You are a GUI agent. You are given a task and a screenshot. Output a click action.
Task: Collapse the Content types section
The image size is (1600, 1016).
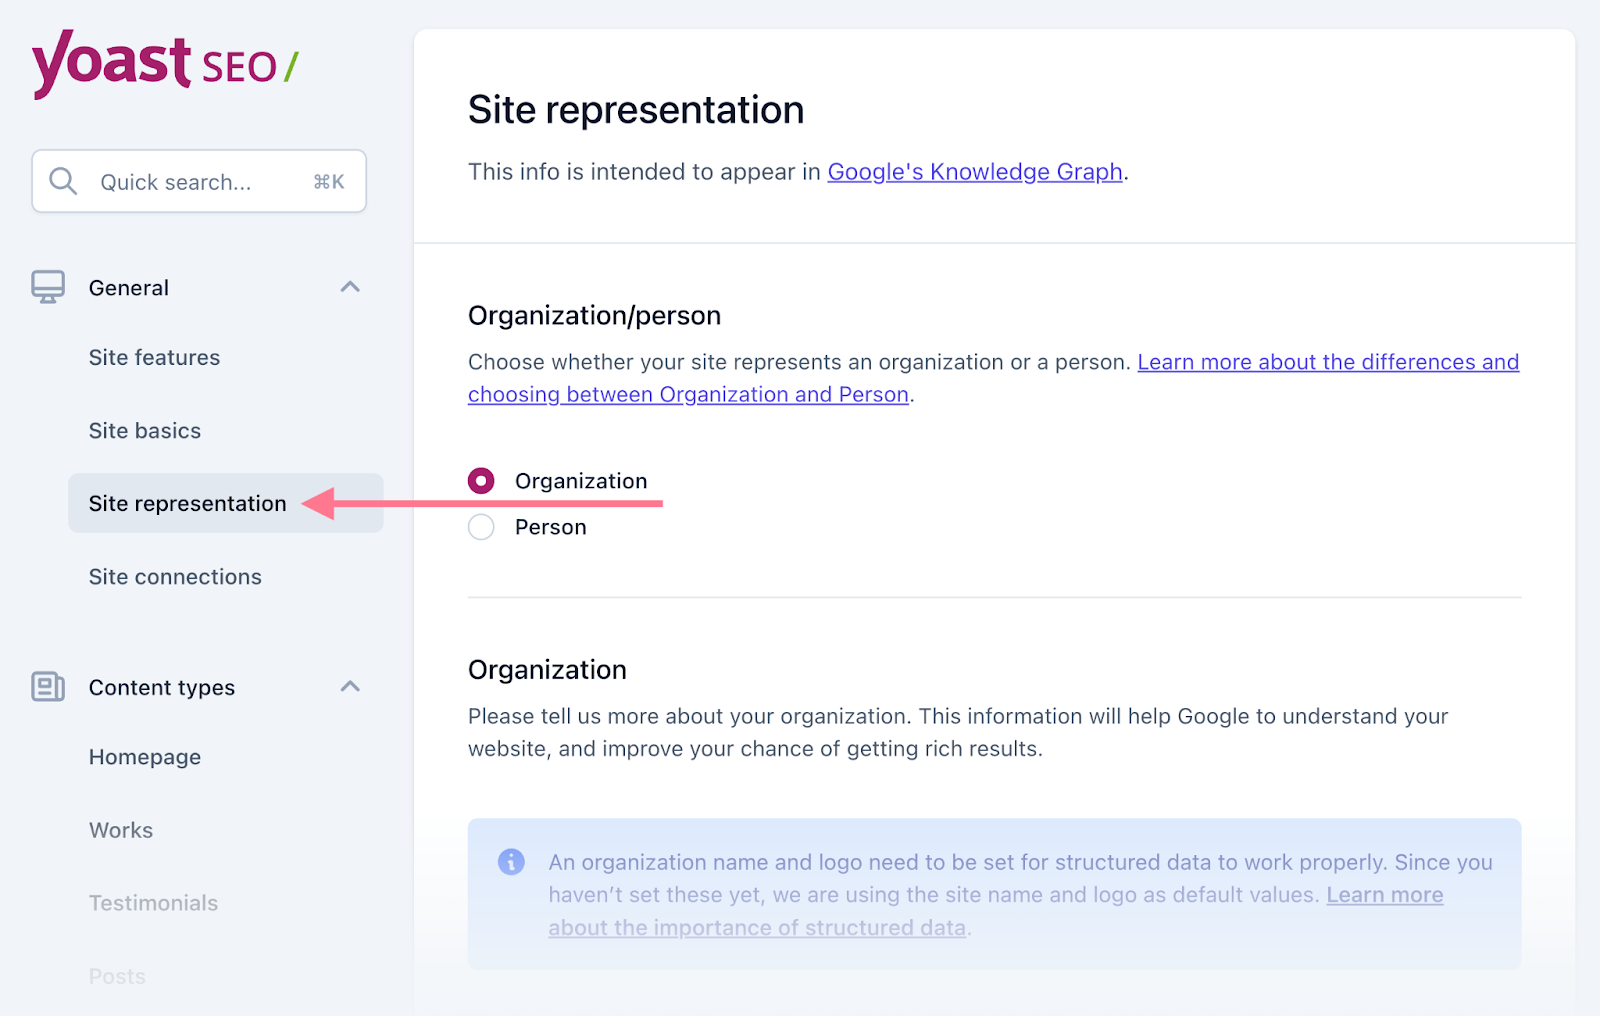[350, 687]
